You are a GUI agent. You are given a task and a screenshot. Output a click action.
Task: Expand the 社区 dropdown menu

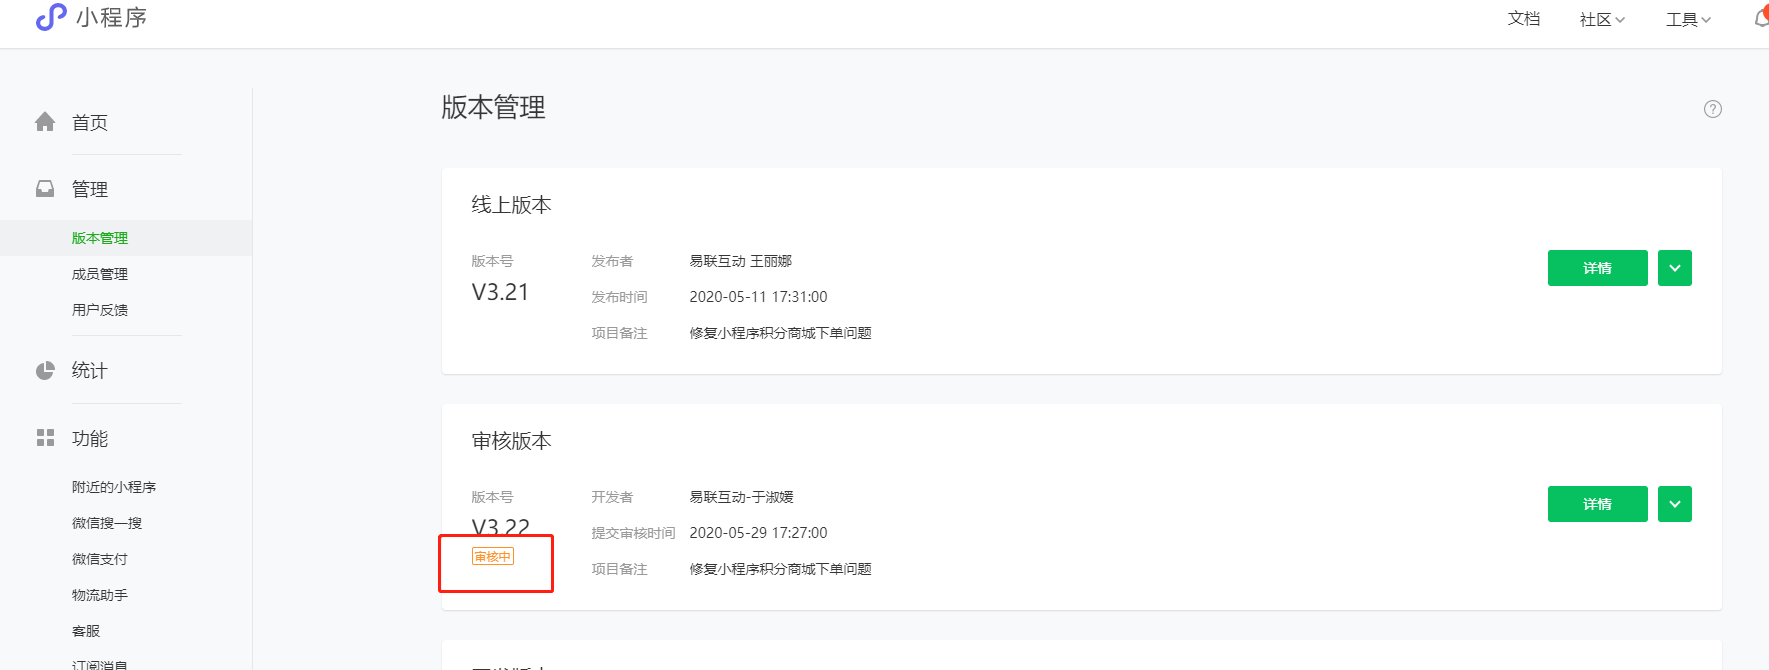click(1602, 19)
